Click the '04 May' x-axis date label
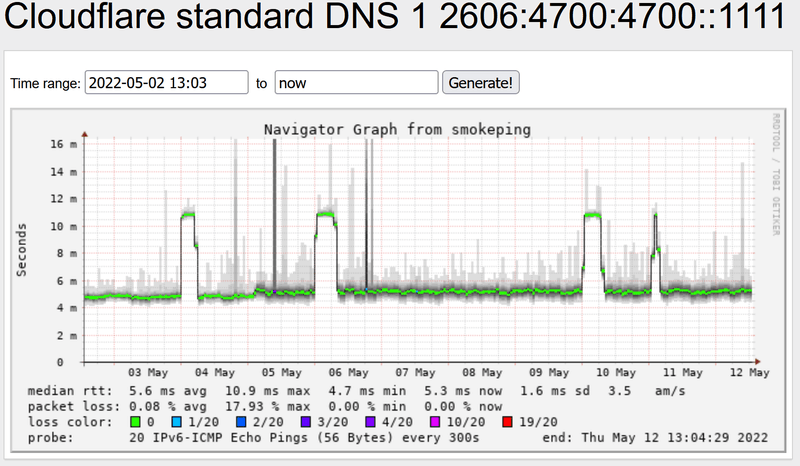The width and height of the screenshot is (800, 466). pyautogui.click(x=215, y=373)
